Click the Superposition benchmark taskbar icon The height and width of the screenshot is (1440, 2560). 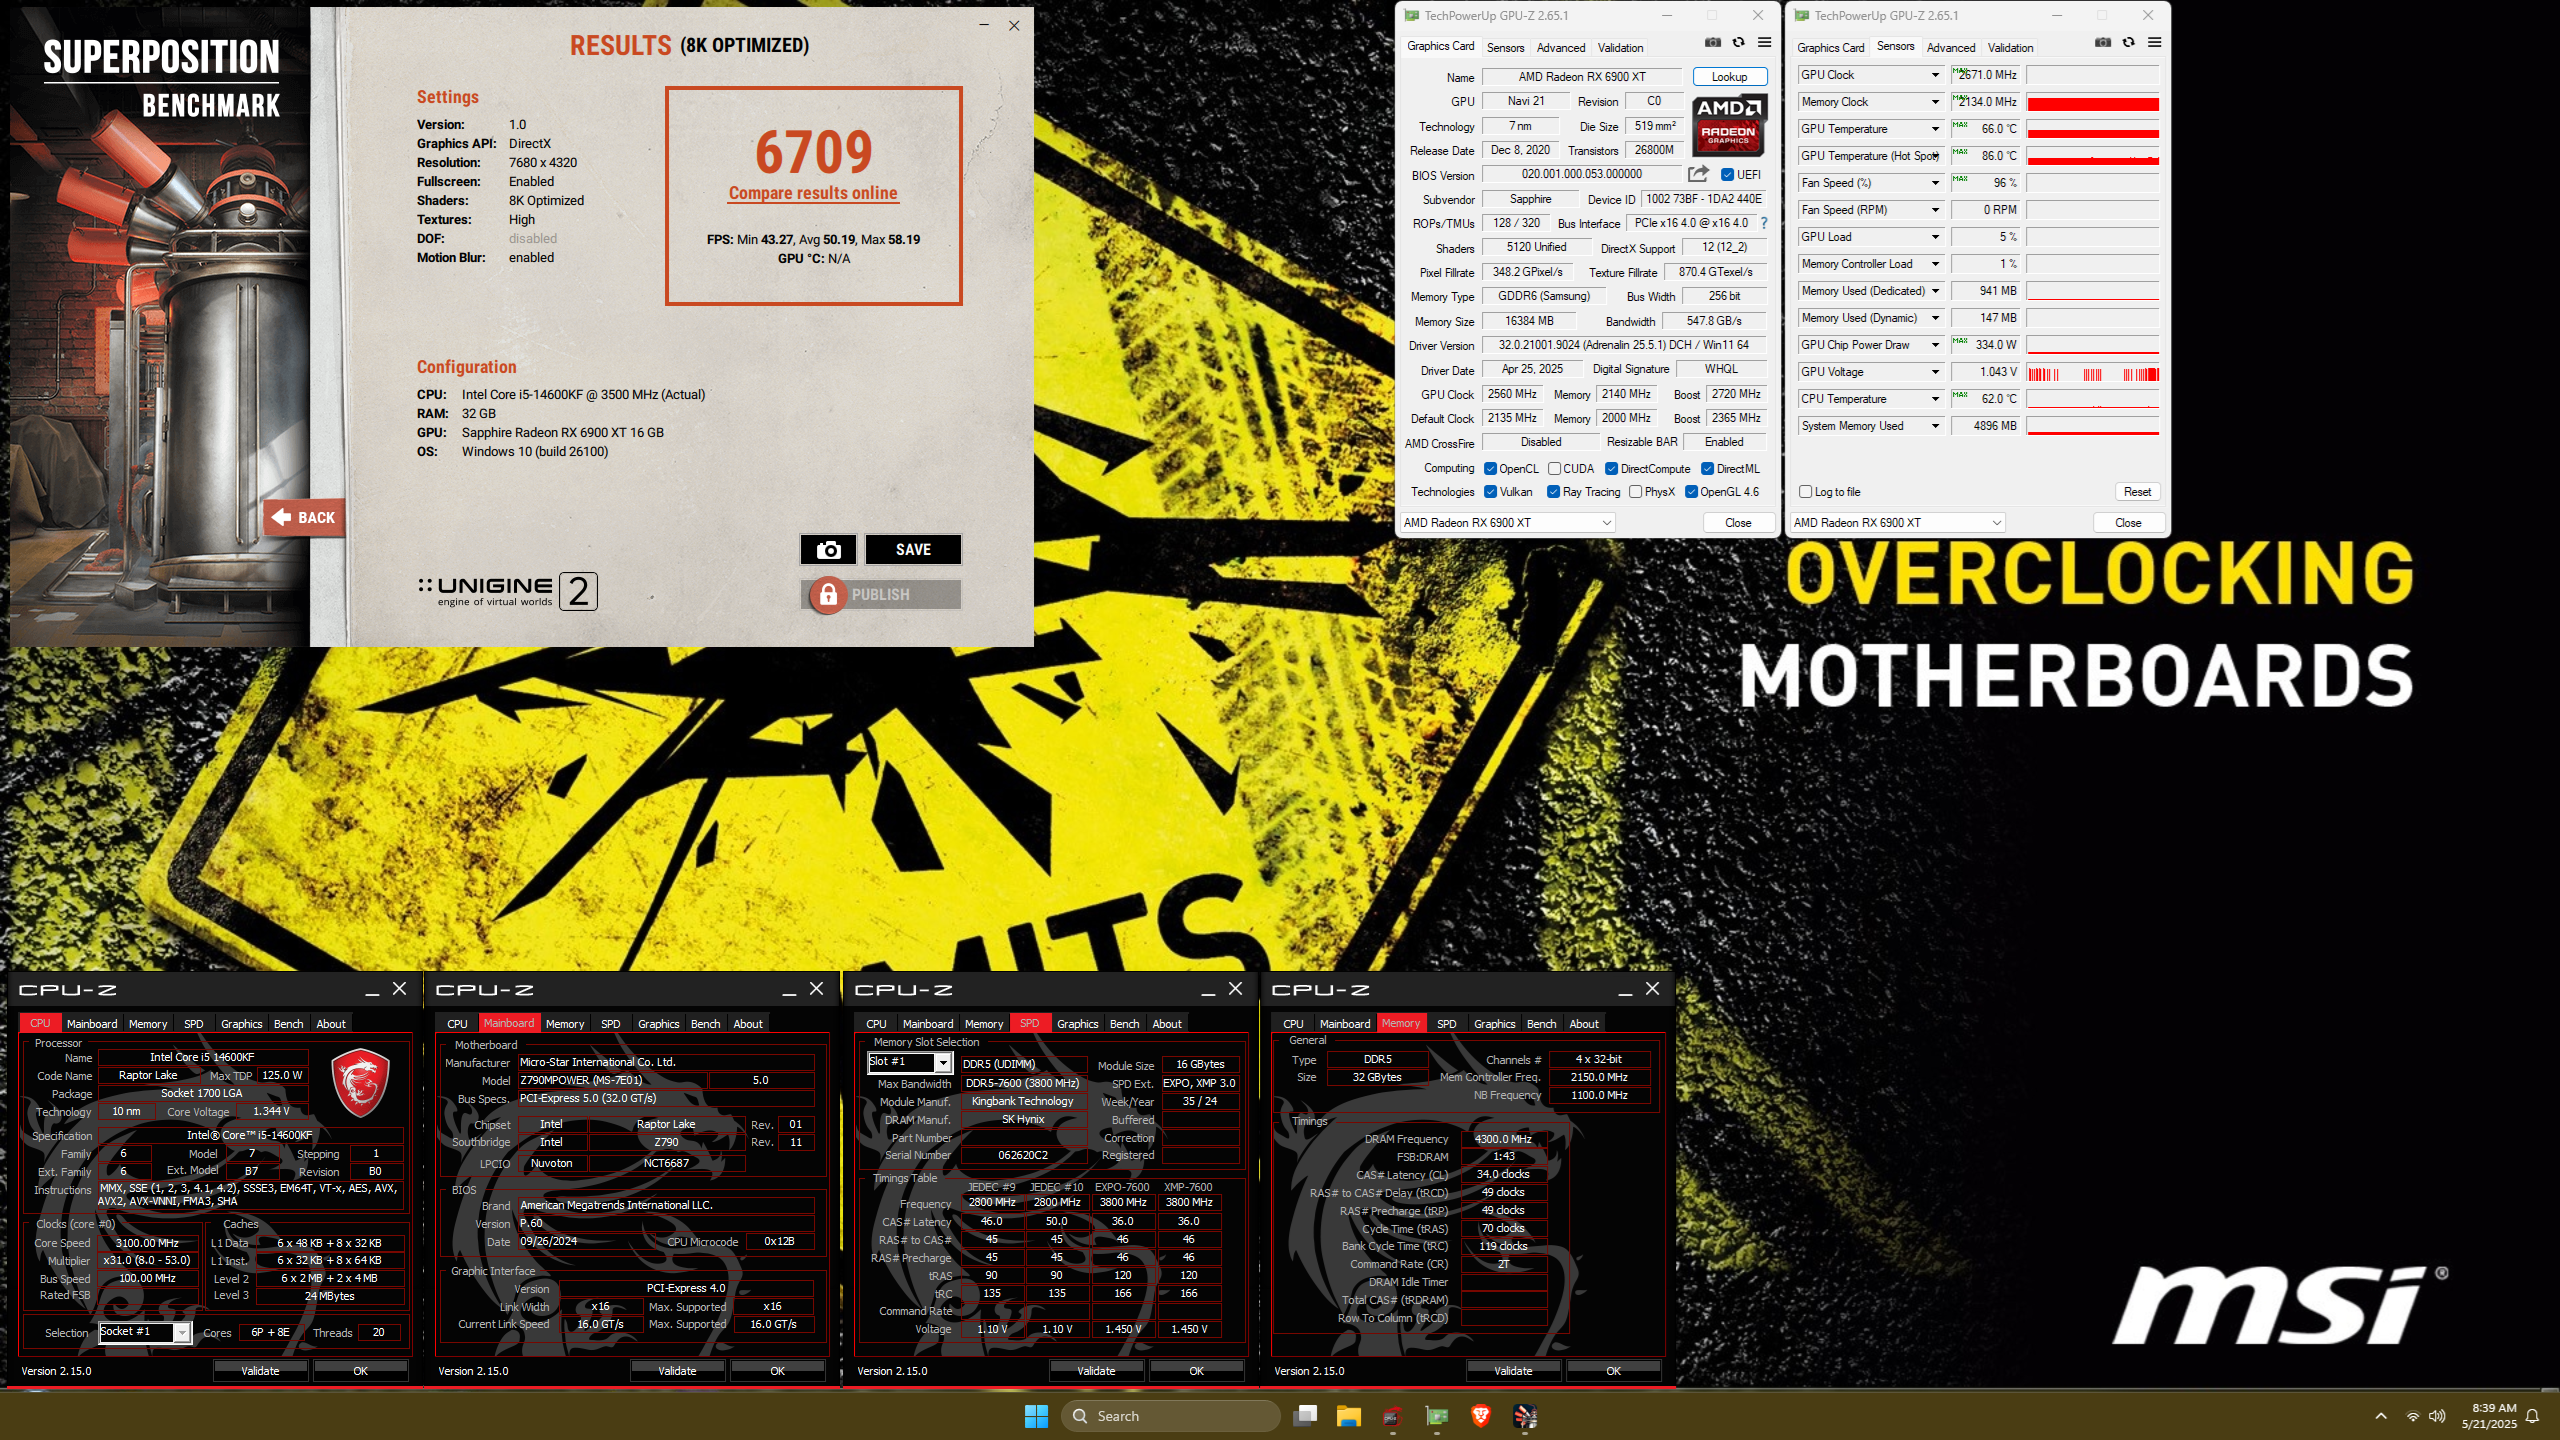click(1525, 1416)
